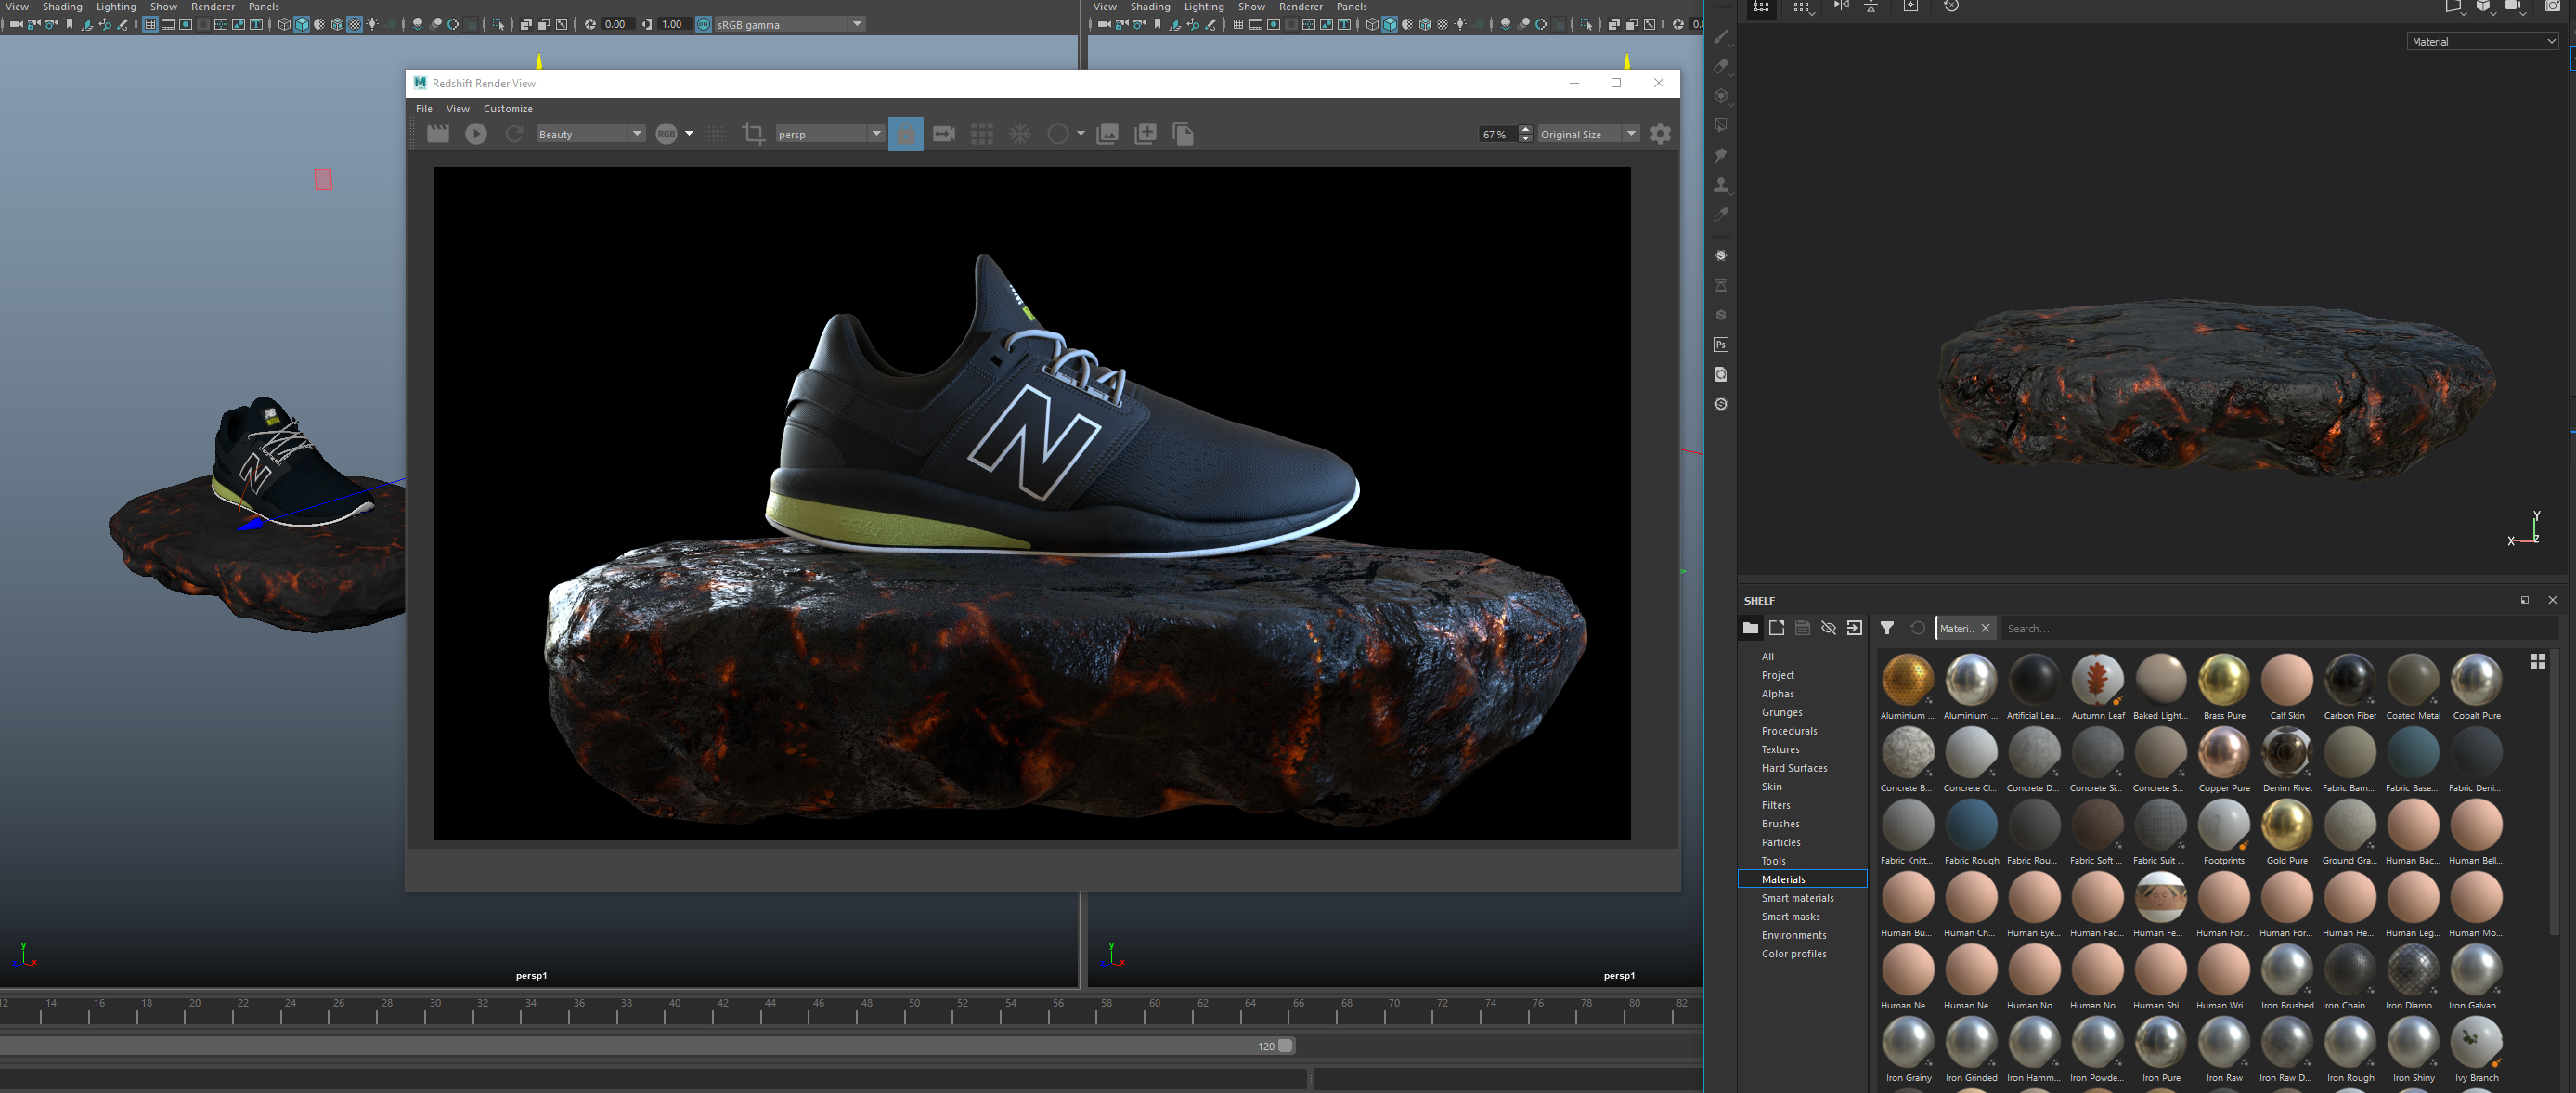The height and width of the screenshot is (1093, 2576).
Task: Click the save image icon
Action: [1107, 134]
